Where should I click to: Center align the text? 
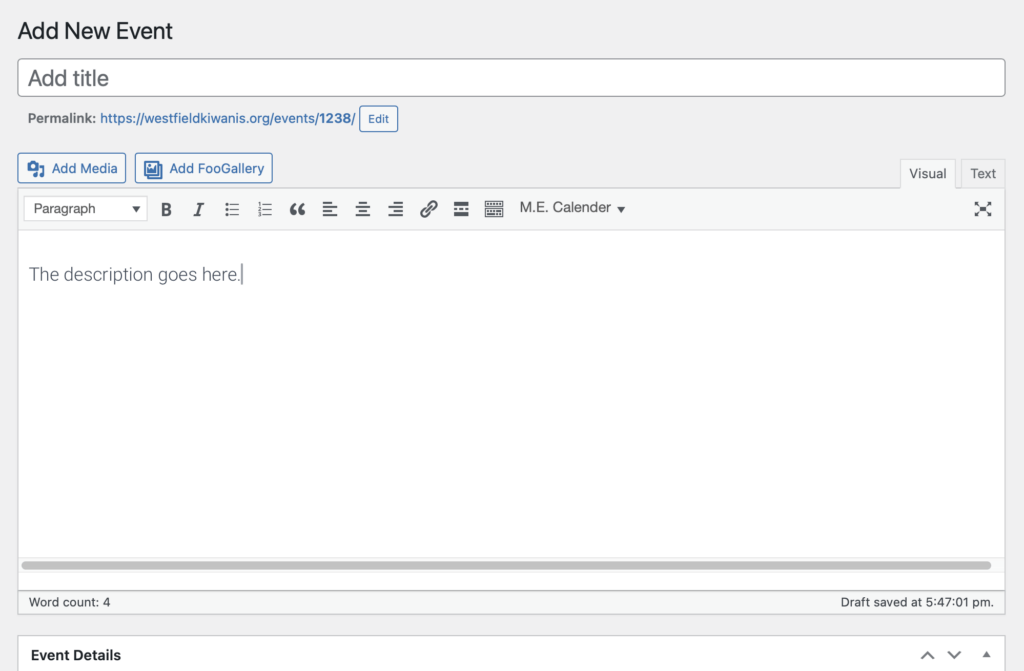[x=363, y=209]
